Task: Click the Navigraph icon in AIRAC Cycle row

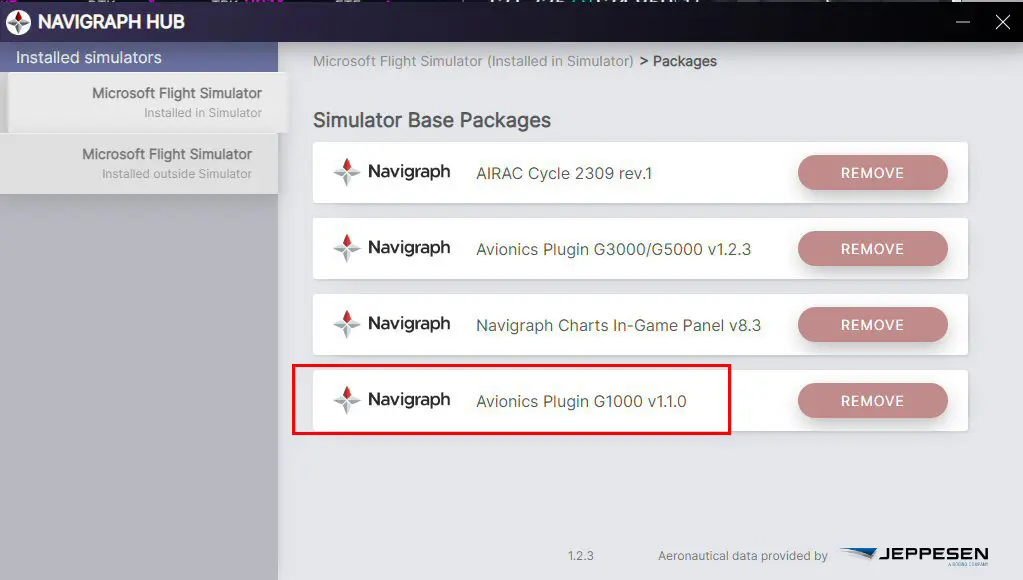Action: click(x=346, y=172)
